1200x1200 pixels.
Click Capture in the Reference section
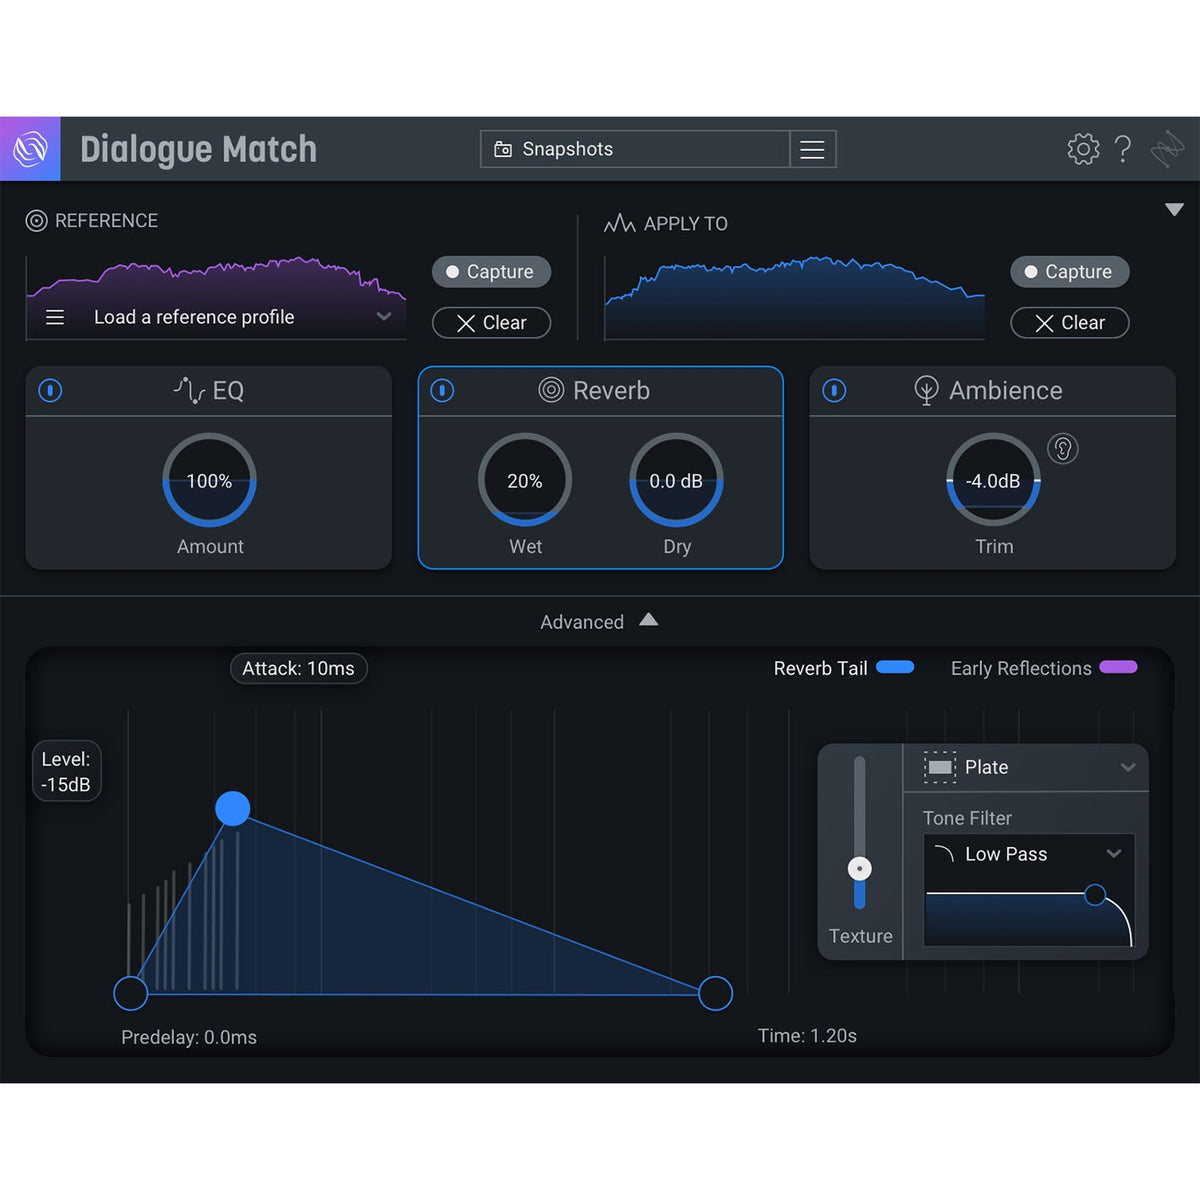pos(491,272)
